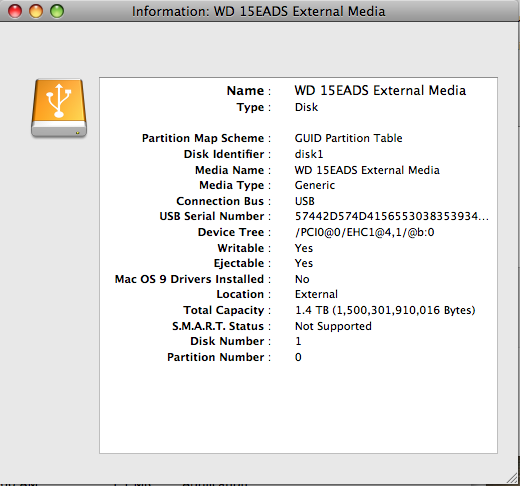Click the 'Name' field label
The width and height of the screenshot is (520, 486).
245,91
